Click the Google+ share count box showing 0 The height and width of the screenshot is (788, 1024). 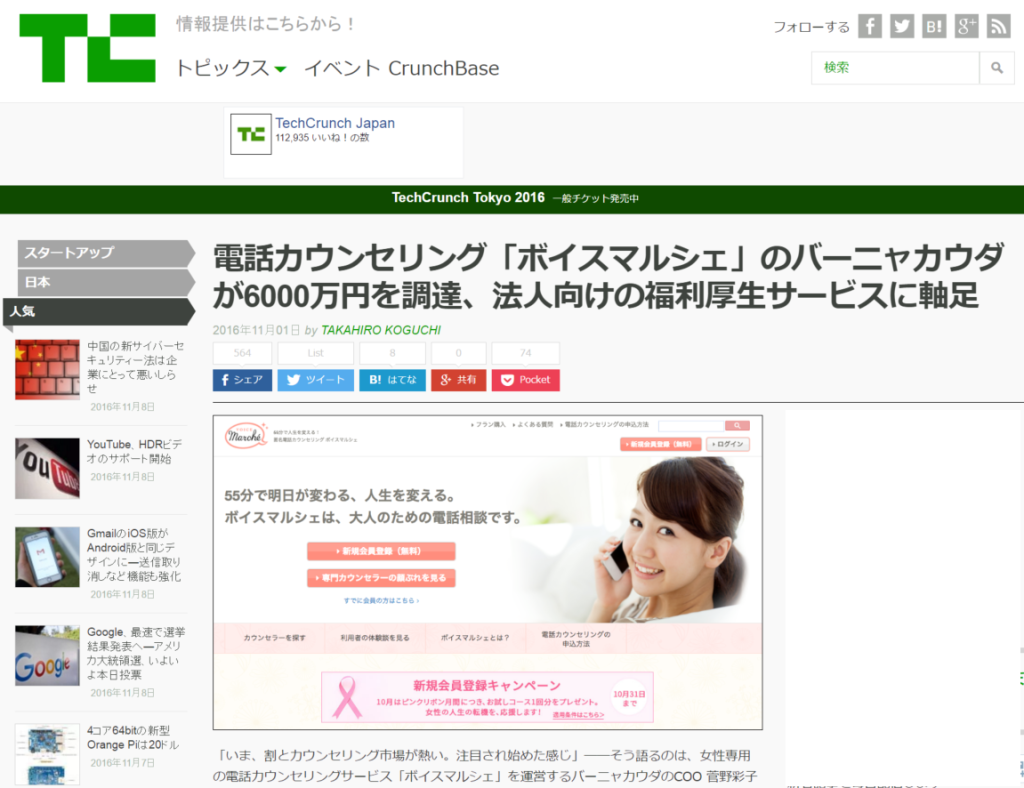click(x=458, y=353)
